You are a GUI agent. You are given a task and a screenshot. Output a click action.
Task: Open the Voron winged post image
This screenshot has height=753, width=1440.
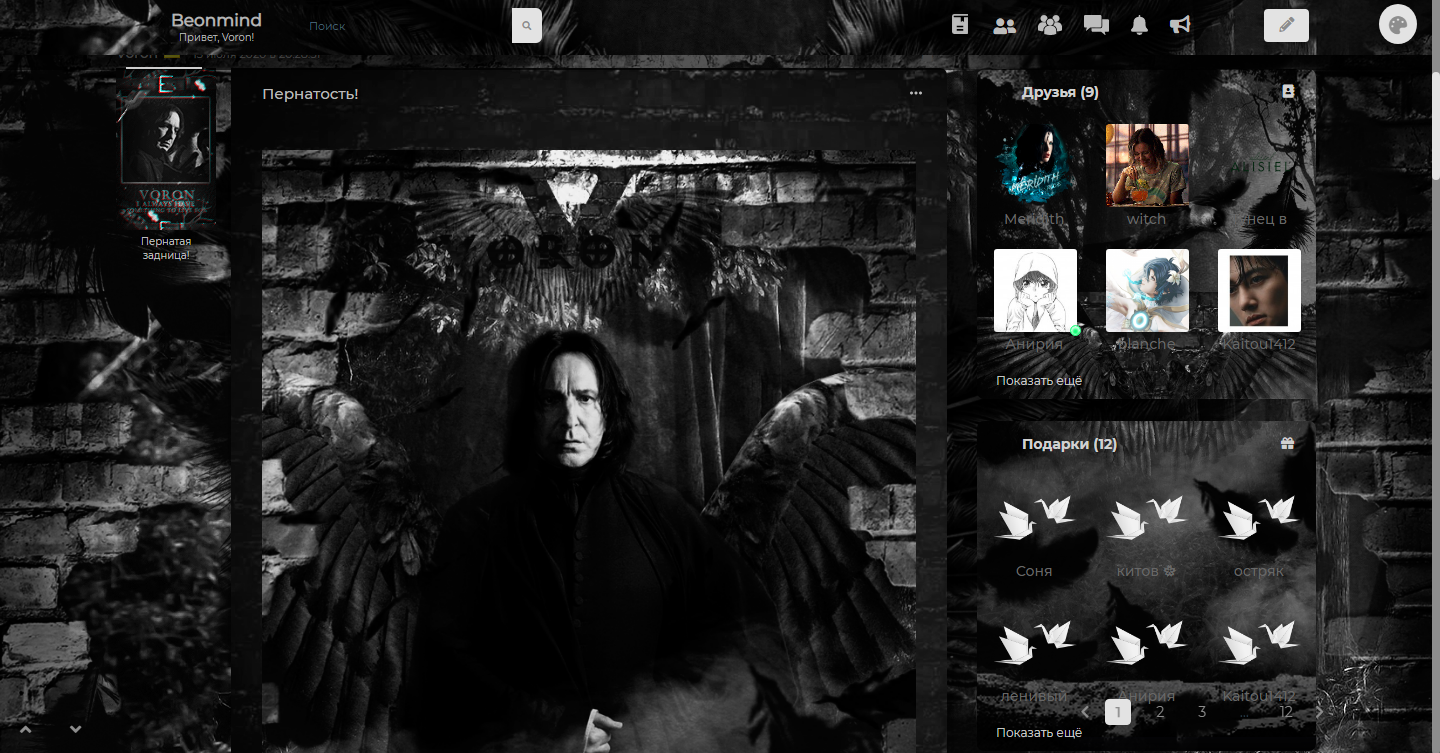click(x=589, y=451)
